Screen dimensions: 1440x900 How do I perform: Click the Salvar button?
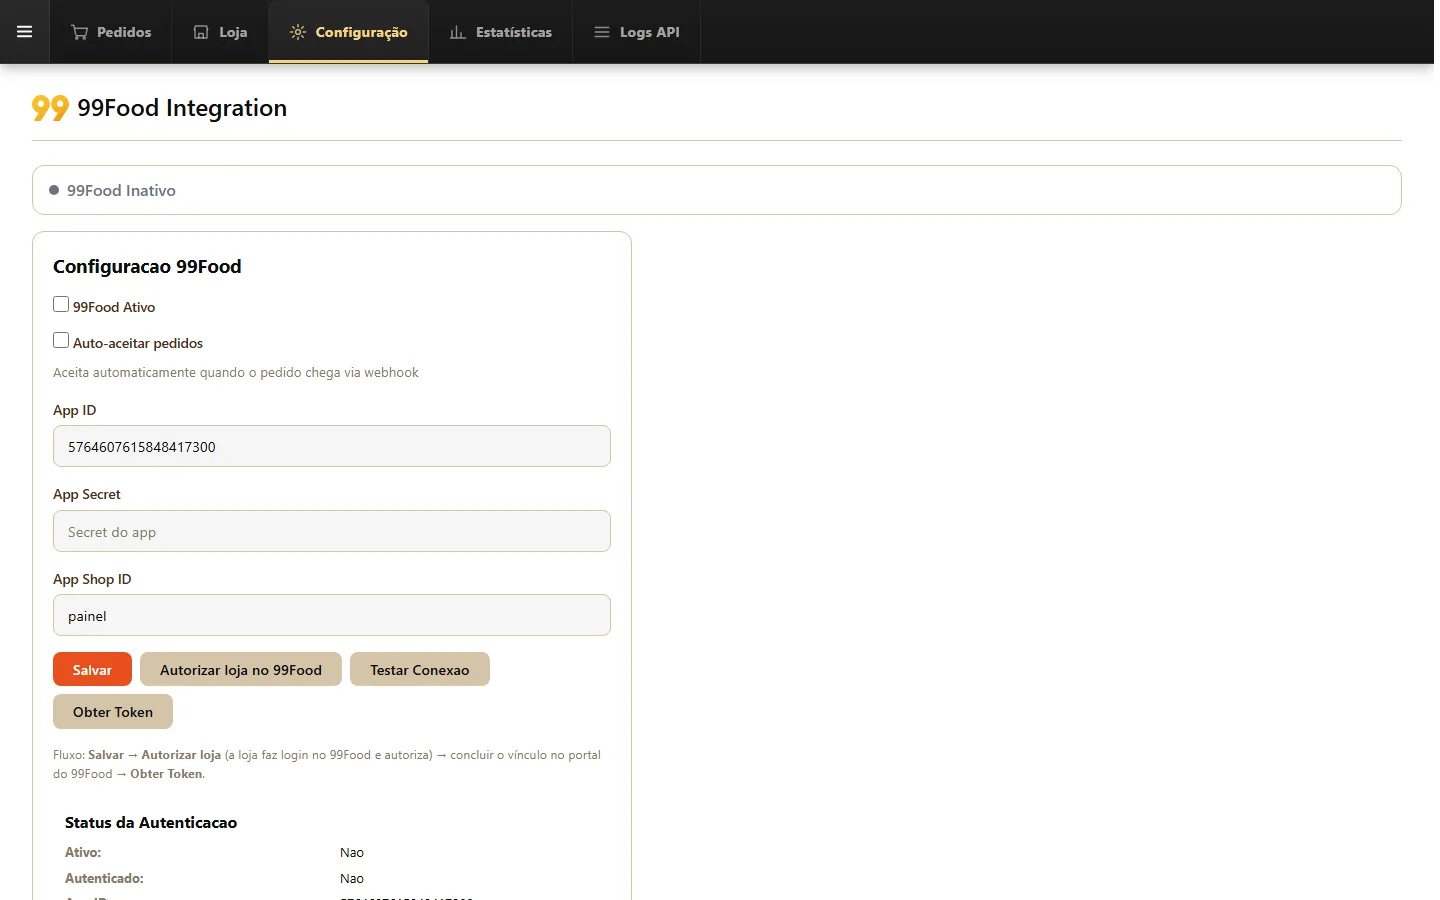point(92,669)
